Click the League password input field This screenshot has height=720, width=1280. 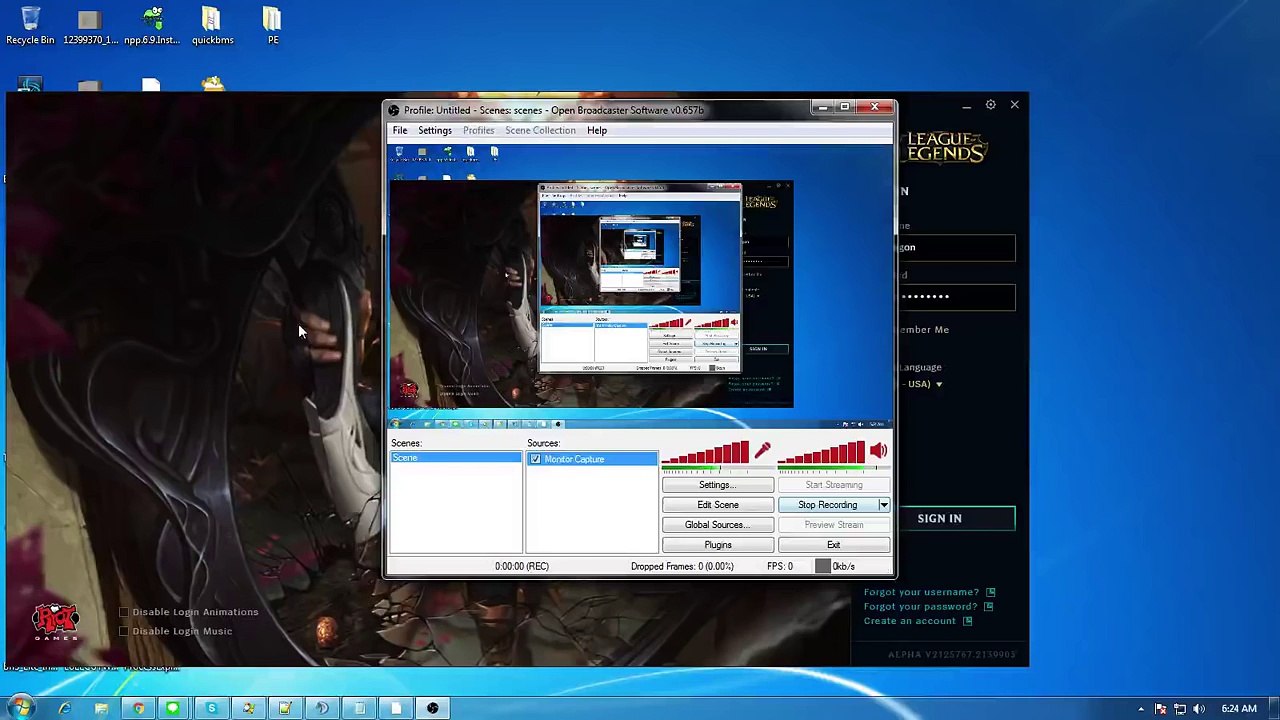coord(956,296)
